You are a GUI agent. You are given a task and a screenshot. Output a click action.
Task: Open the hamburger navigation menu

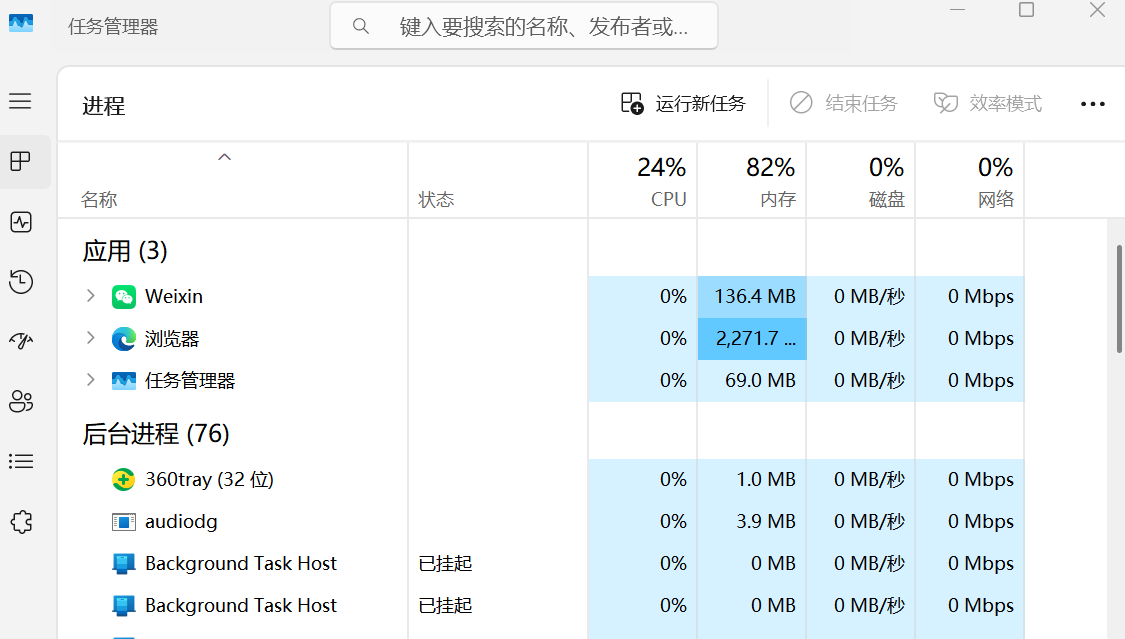[x=20, y=101]
